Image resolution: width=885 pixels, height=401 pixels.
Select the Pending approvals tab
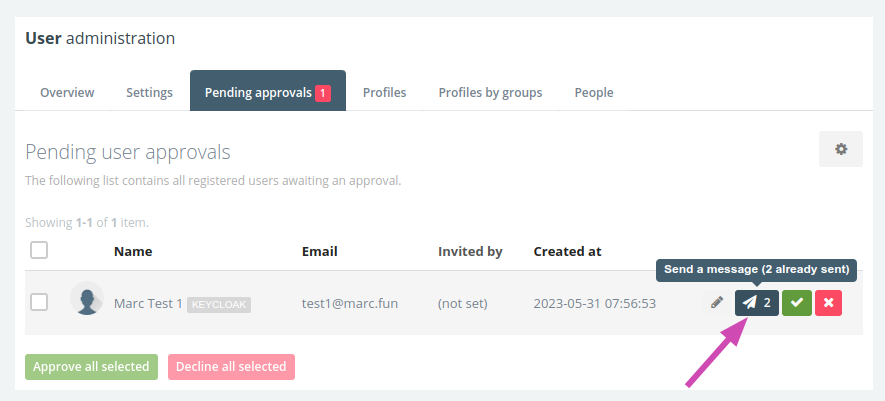click(x=268, y=91)
